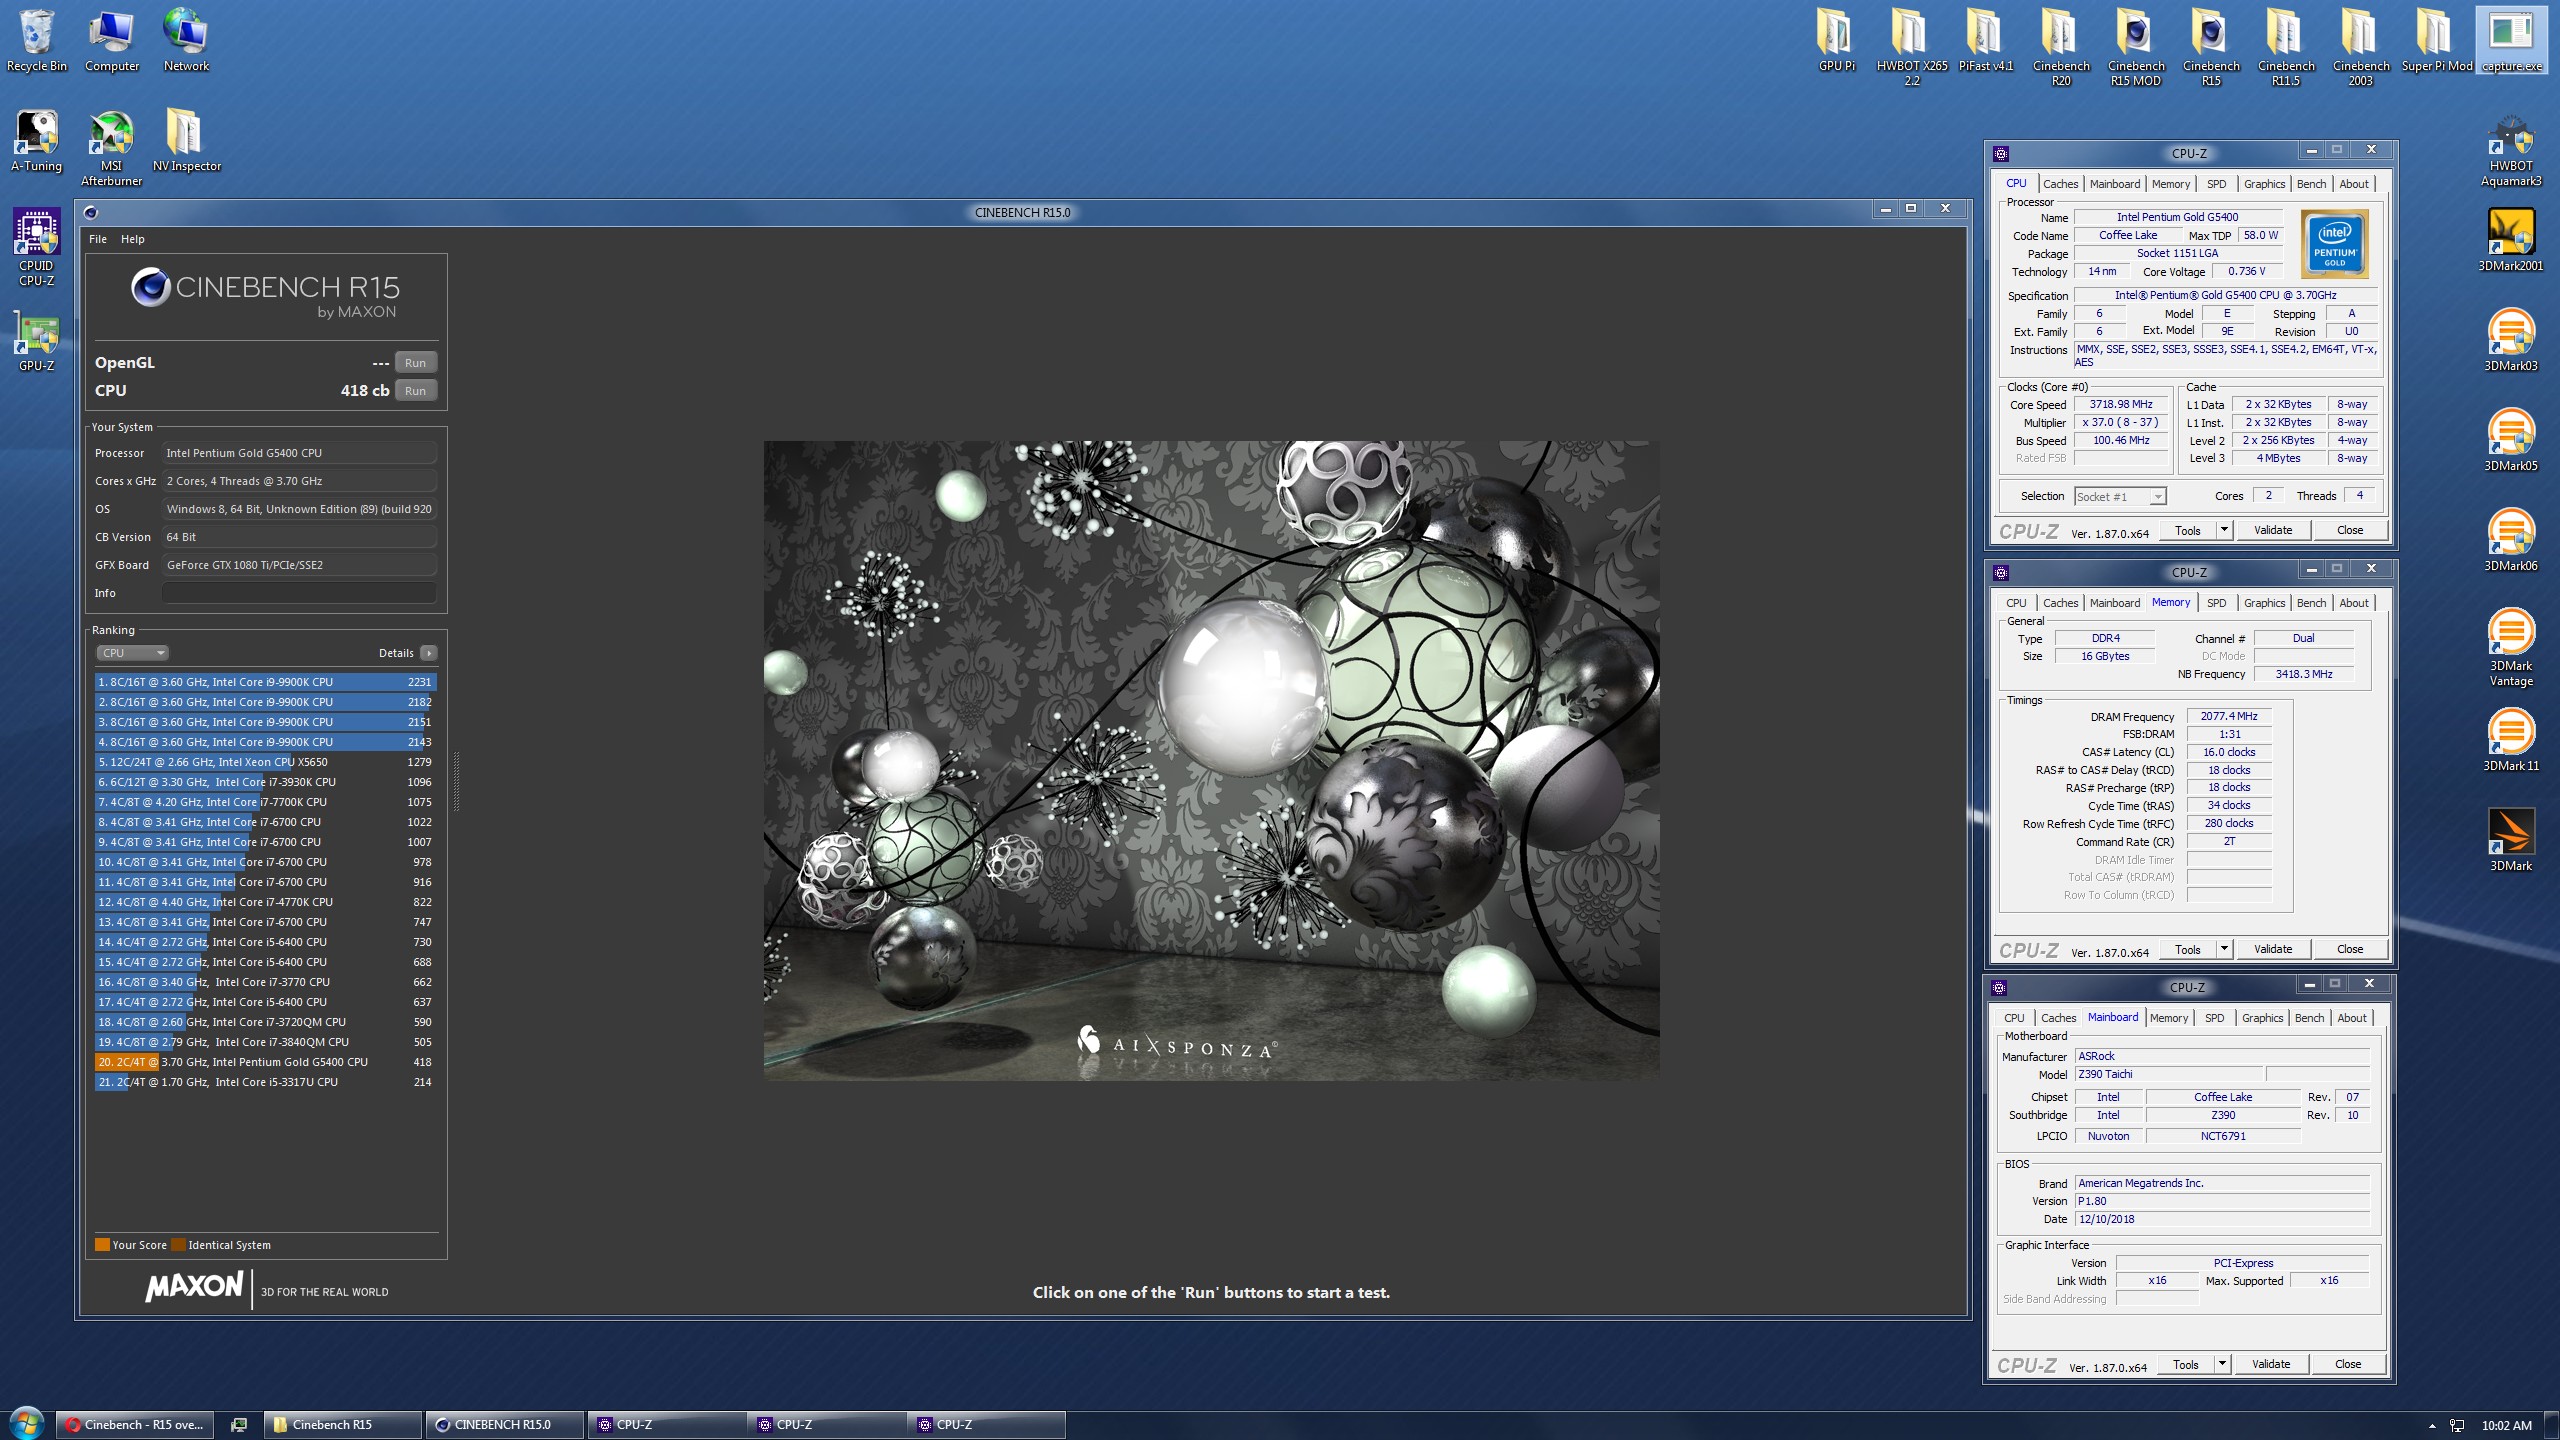
Task: Select ranking row 20 Pentium Gold G5400
Action: click(x=265, y=1062)
